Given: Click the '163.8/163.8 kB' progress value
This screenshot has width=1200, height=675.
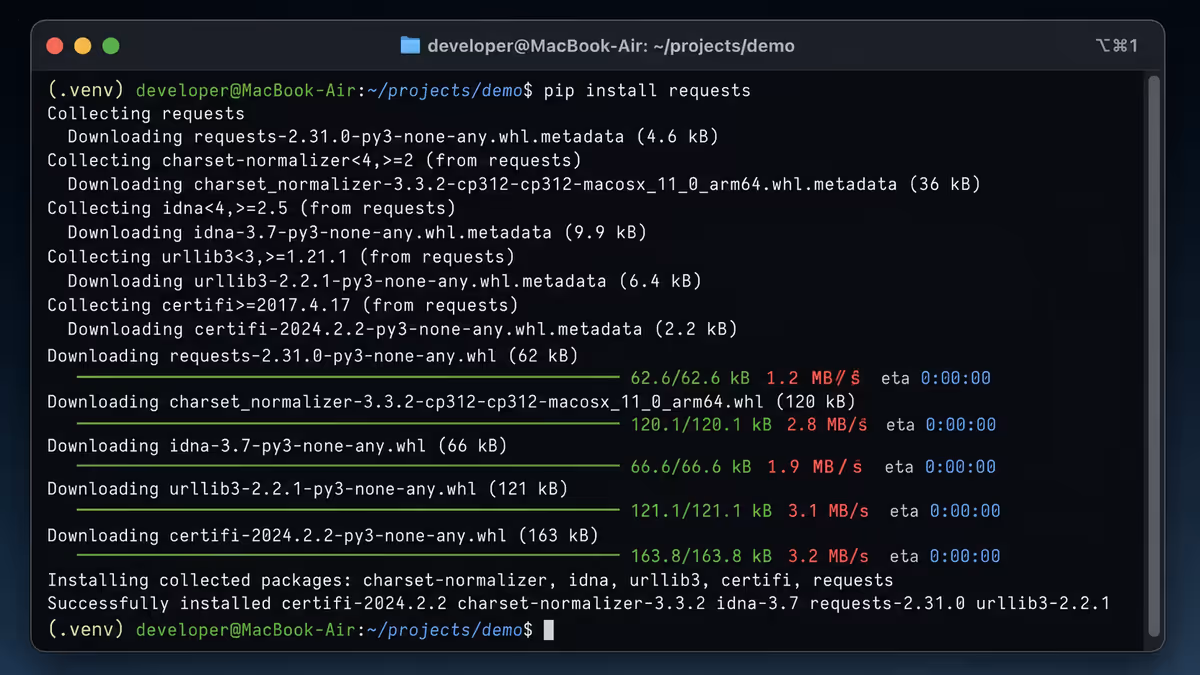Looking at the screenshot, I should tap(701, 556).
